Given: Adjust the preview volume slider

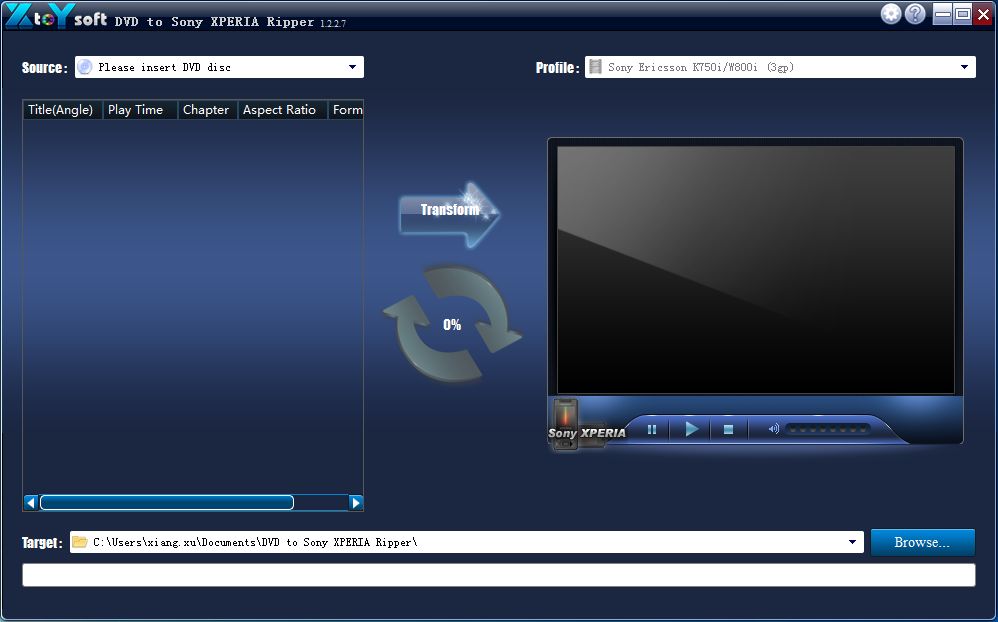Looking at the screenshot, I should coord(827,429).
